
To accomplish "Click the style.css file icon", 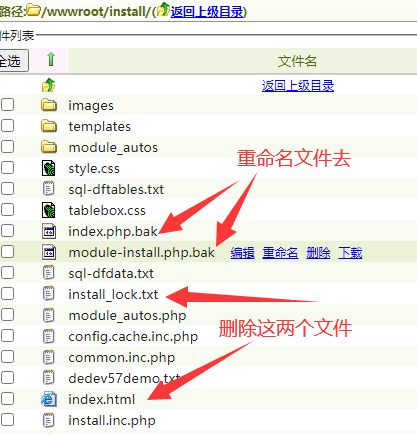I will pos(49,168).
